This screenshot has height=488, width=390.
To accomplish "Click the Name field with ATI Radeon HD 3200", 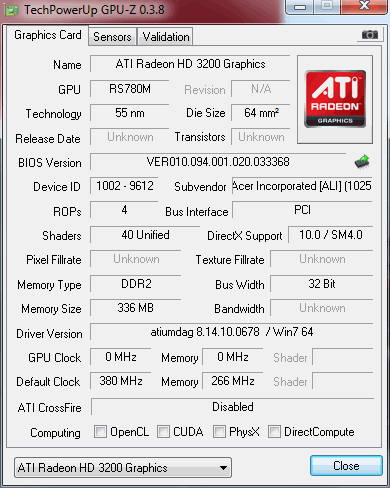I will click(x=190, y=64).
